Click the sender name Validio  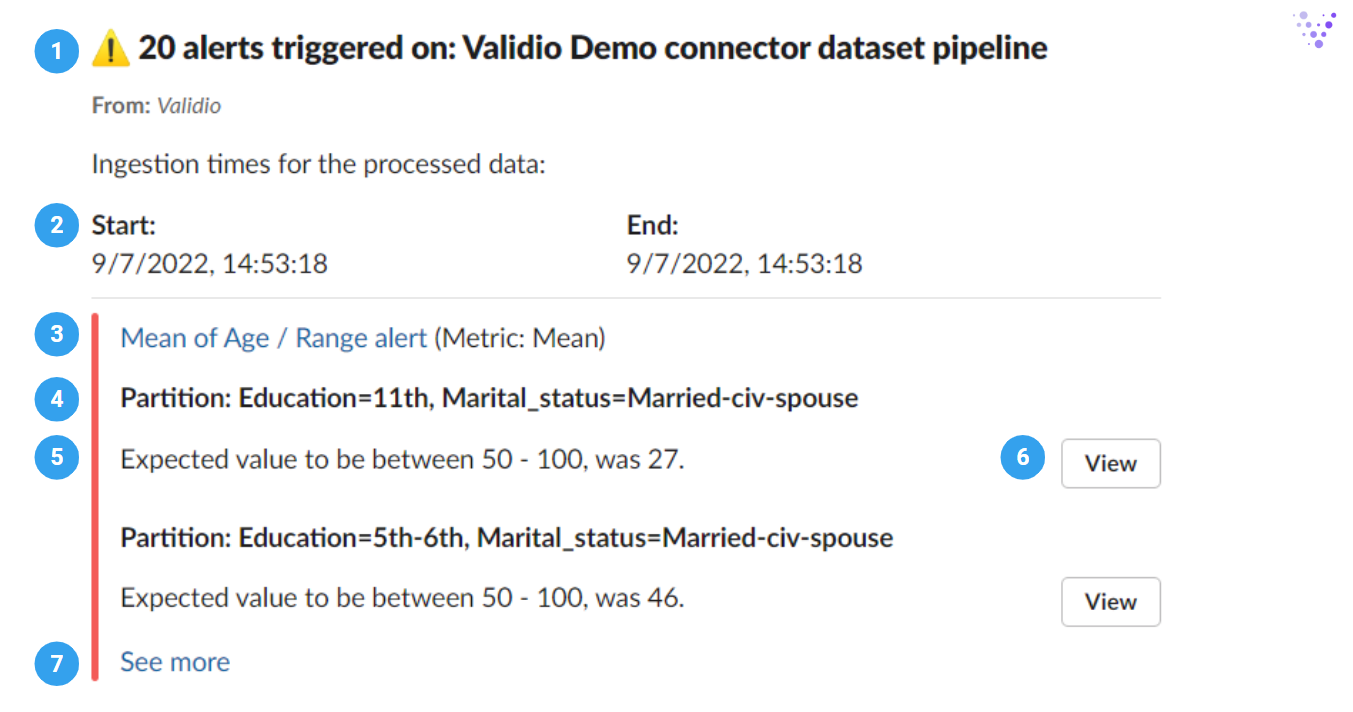[x=189, y=105]
